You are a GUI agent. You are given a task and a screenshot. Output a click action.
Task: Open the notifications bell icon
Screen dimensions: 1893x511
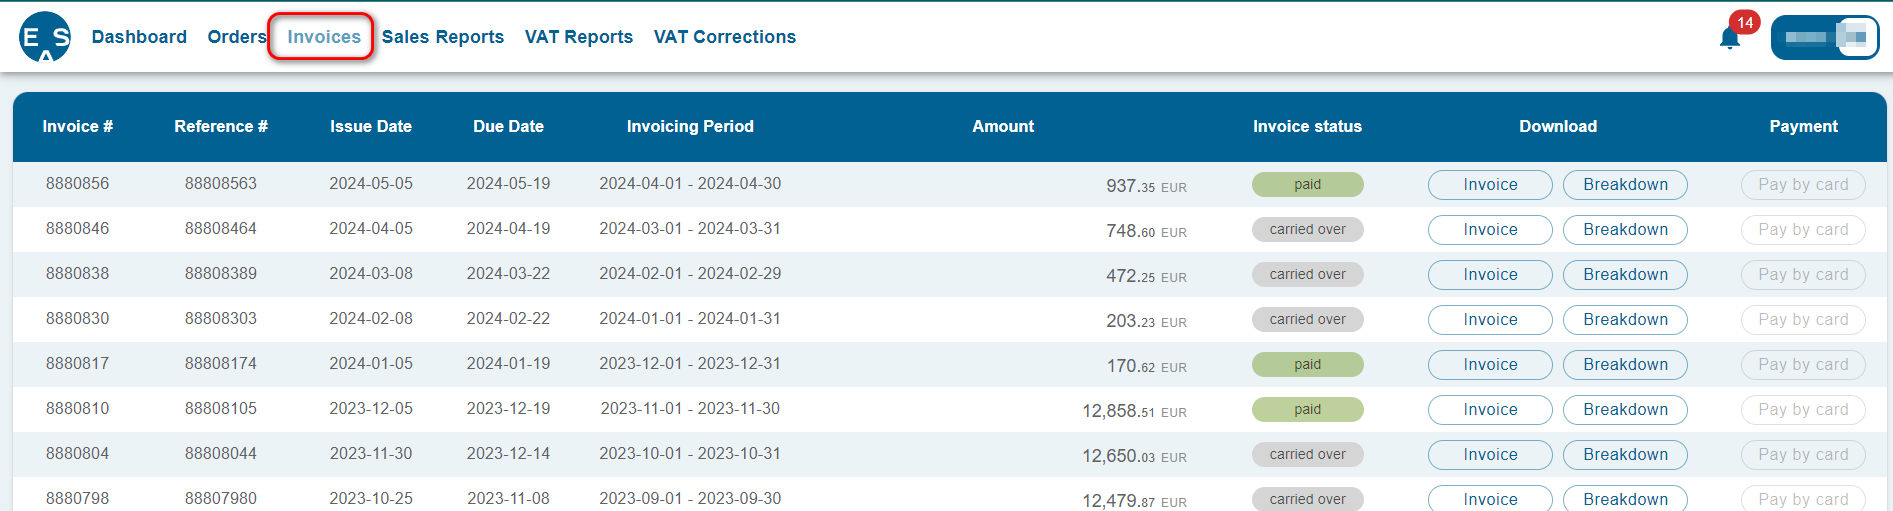[1730, 38]
